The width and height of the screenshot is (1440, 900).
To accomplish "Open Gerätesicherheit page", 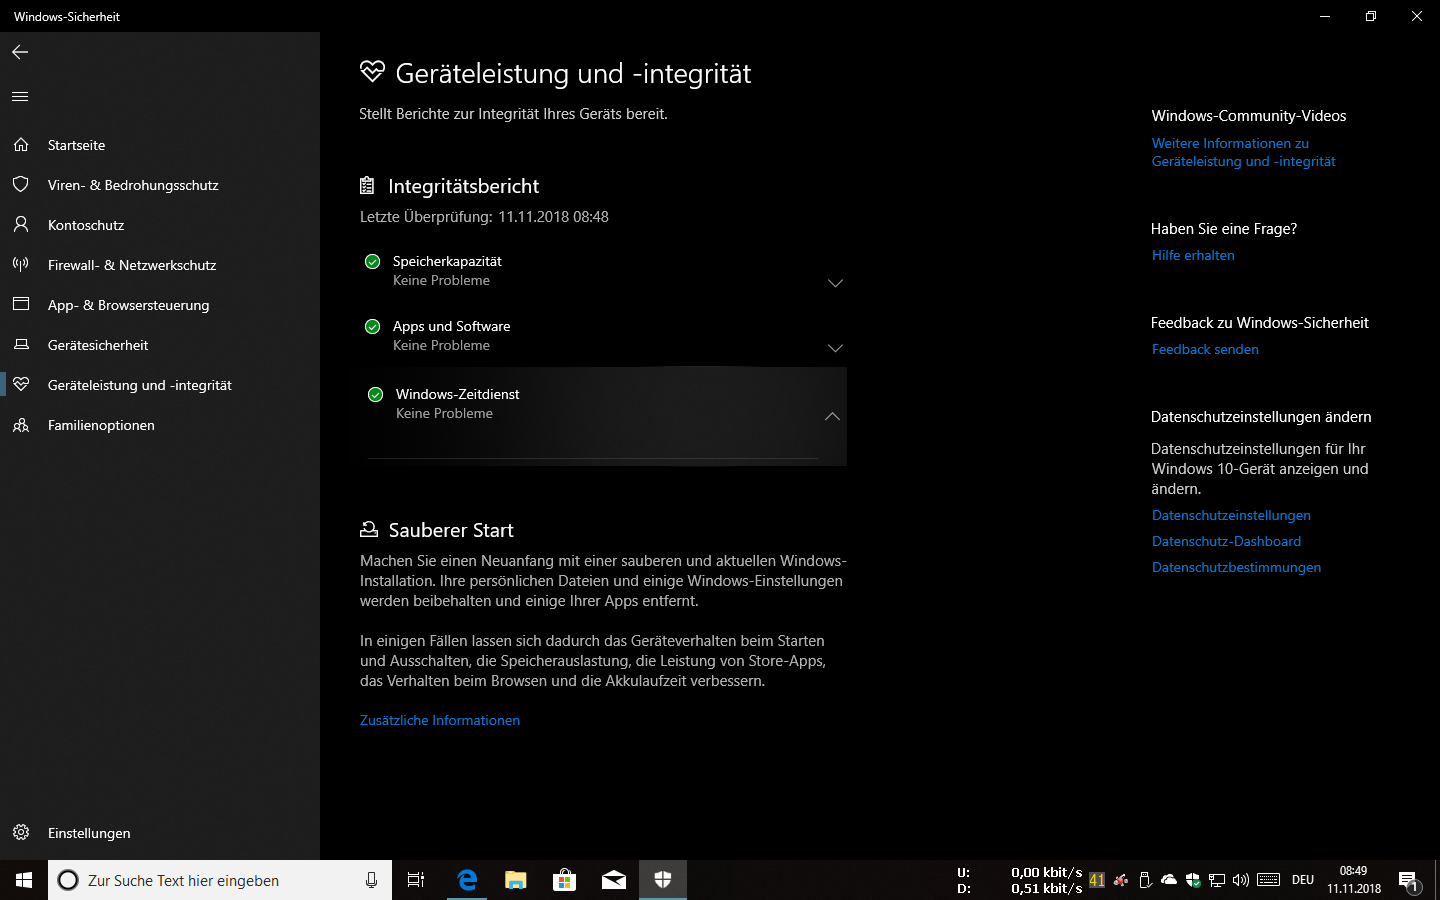I will [160, 345].
